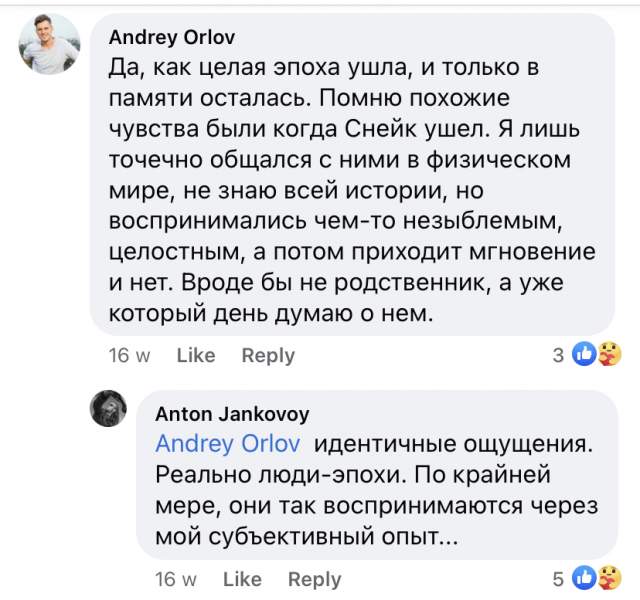
Task: Show the 3 reactions count on first comment
Action: tap(558, 355)
